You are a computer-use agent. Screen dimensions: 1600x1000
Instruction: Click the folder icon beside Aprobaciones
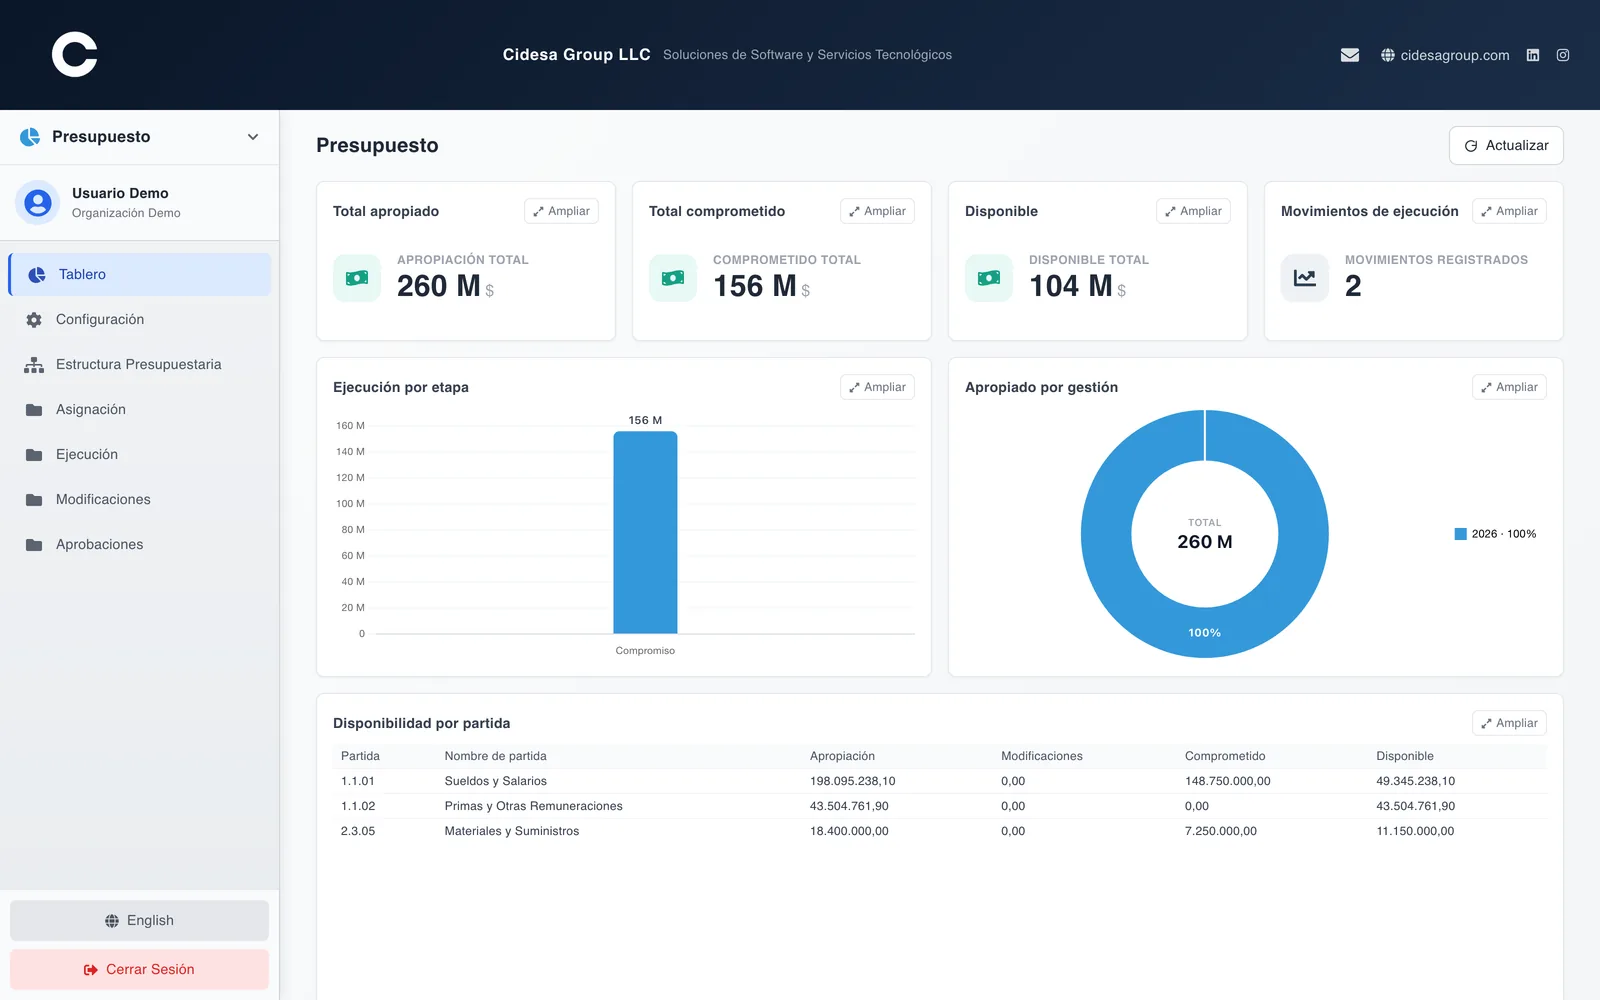(x=34, y=545)
